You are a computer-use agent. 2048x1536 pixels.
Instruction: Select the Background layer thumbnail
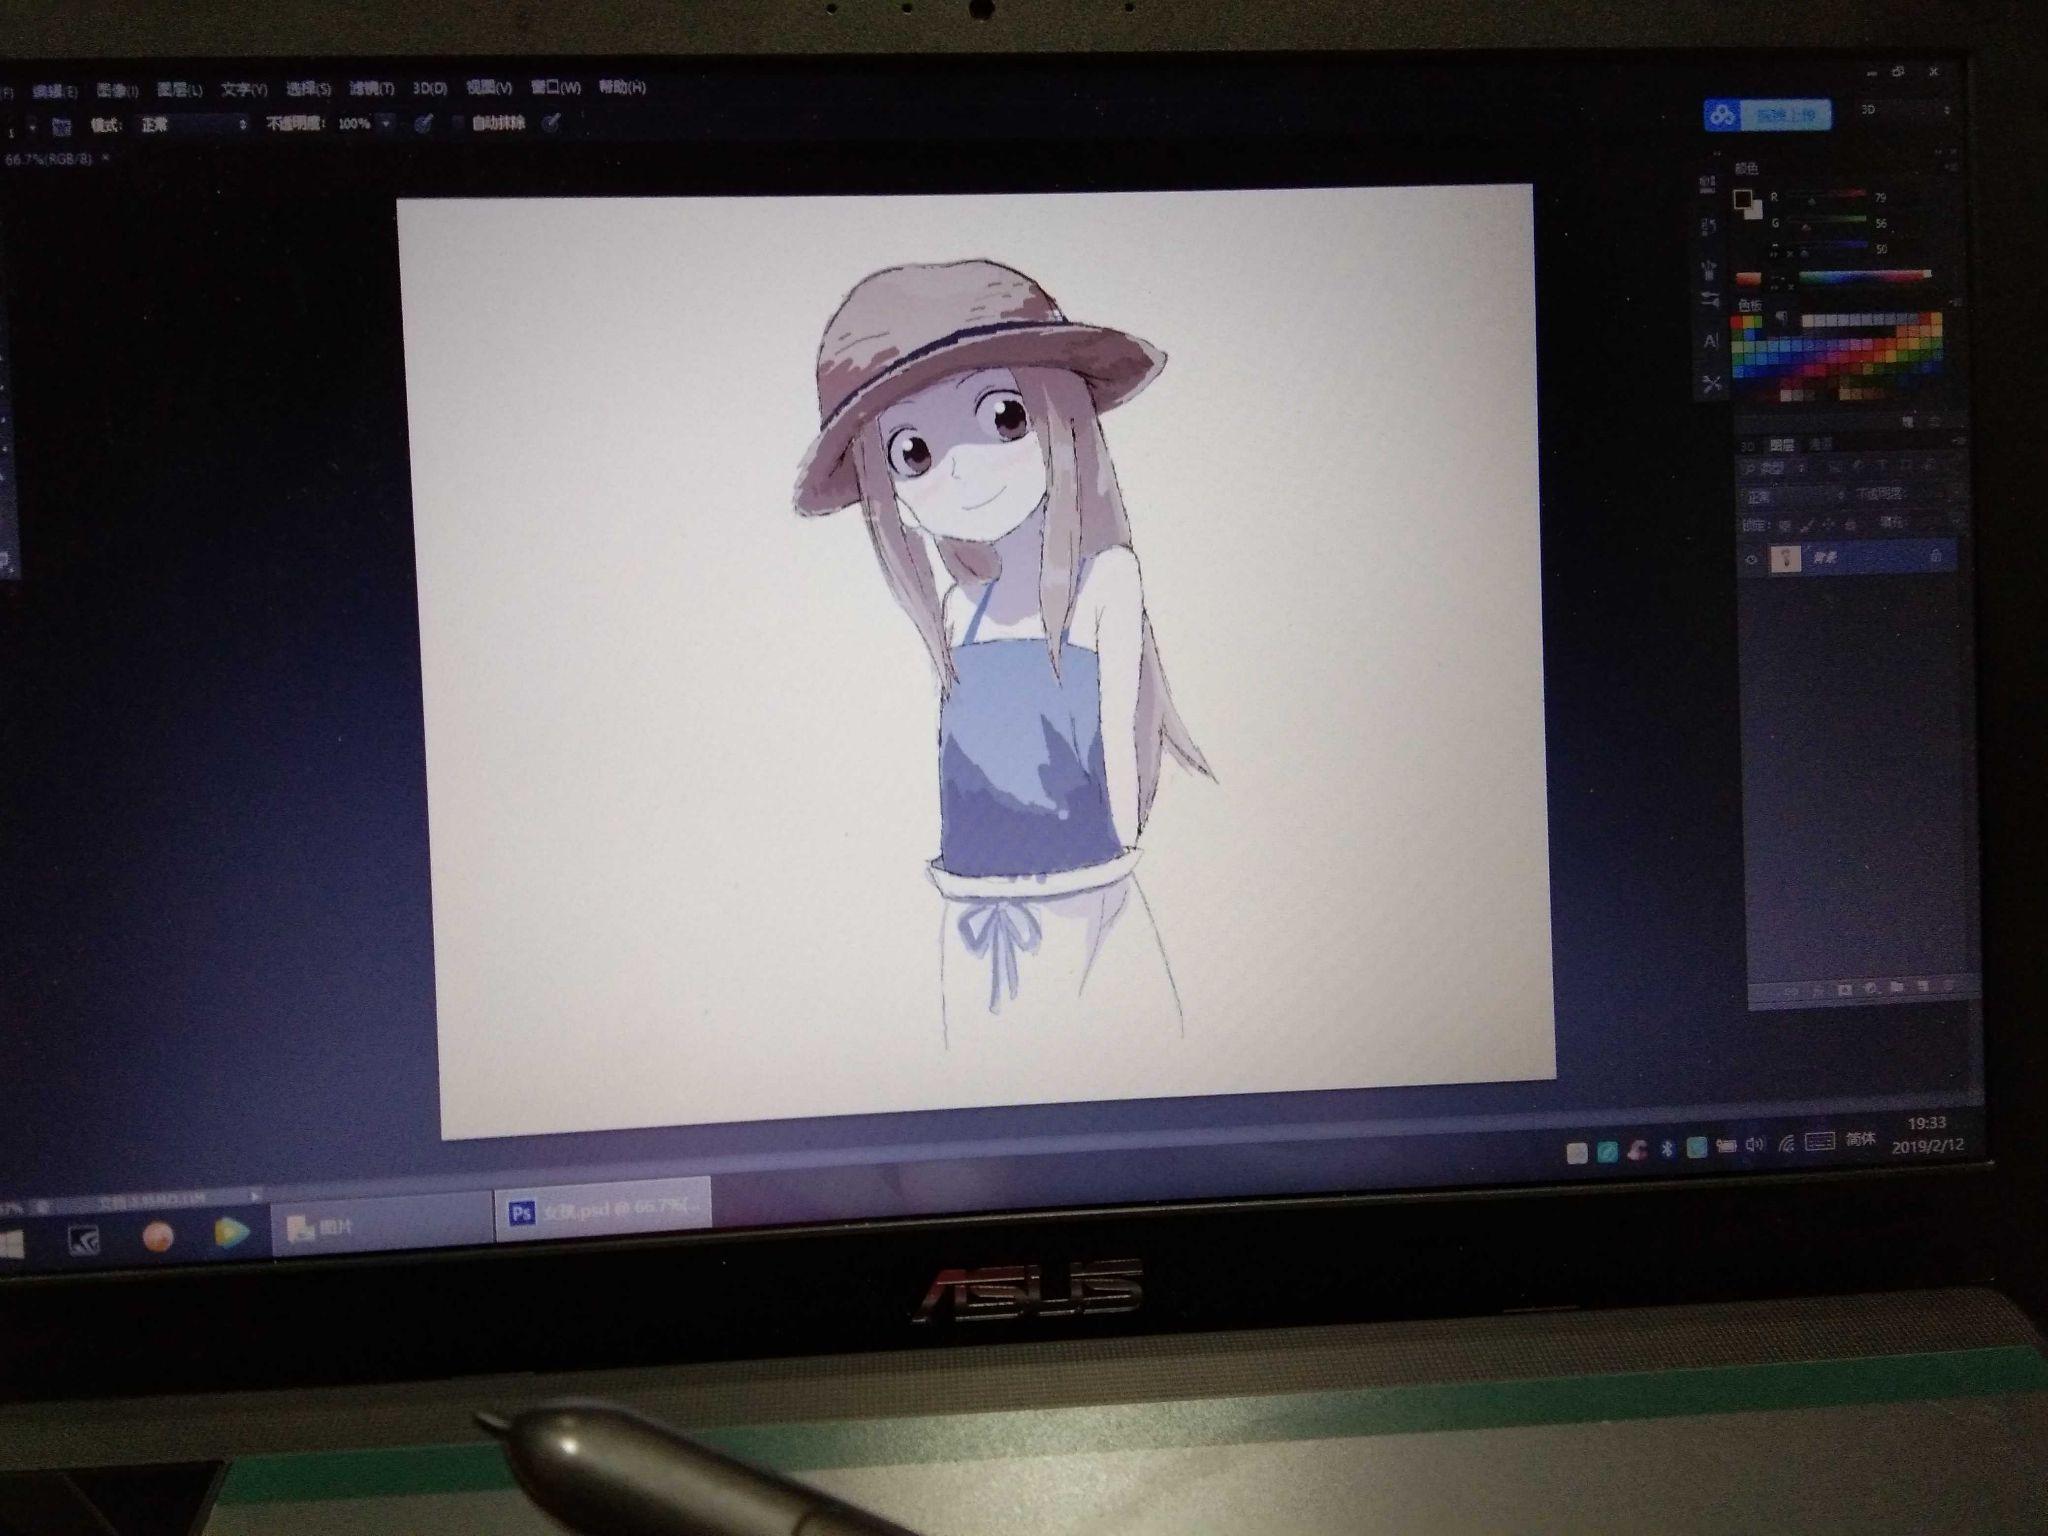coord(1785,558)
